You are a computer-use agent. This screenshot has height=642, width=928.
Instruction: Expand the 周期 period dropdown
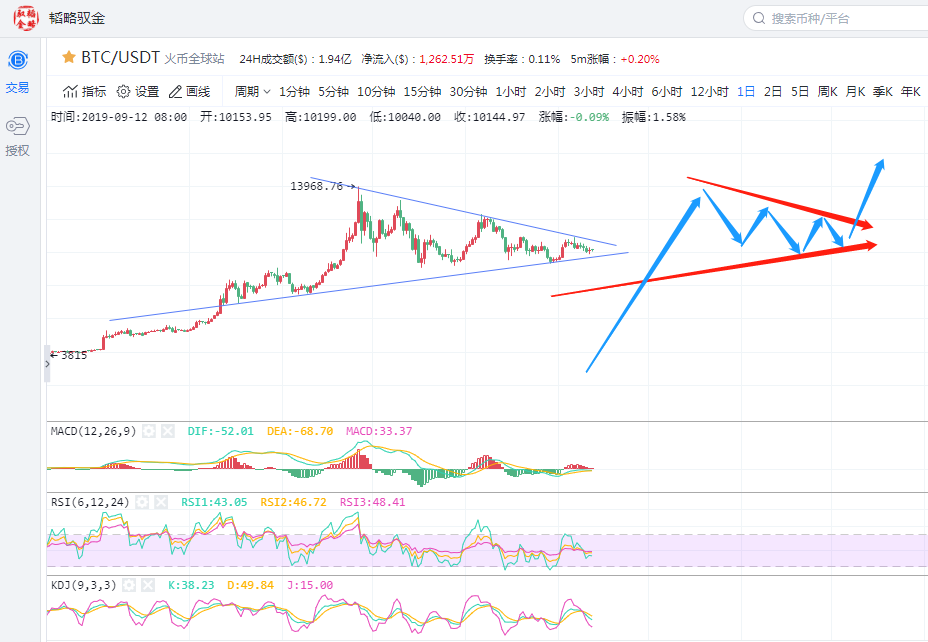pyautogui.click(x=252, y=92)
